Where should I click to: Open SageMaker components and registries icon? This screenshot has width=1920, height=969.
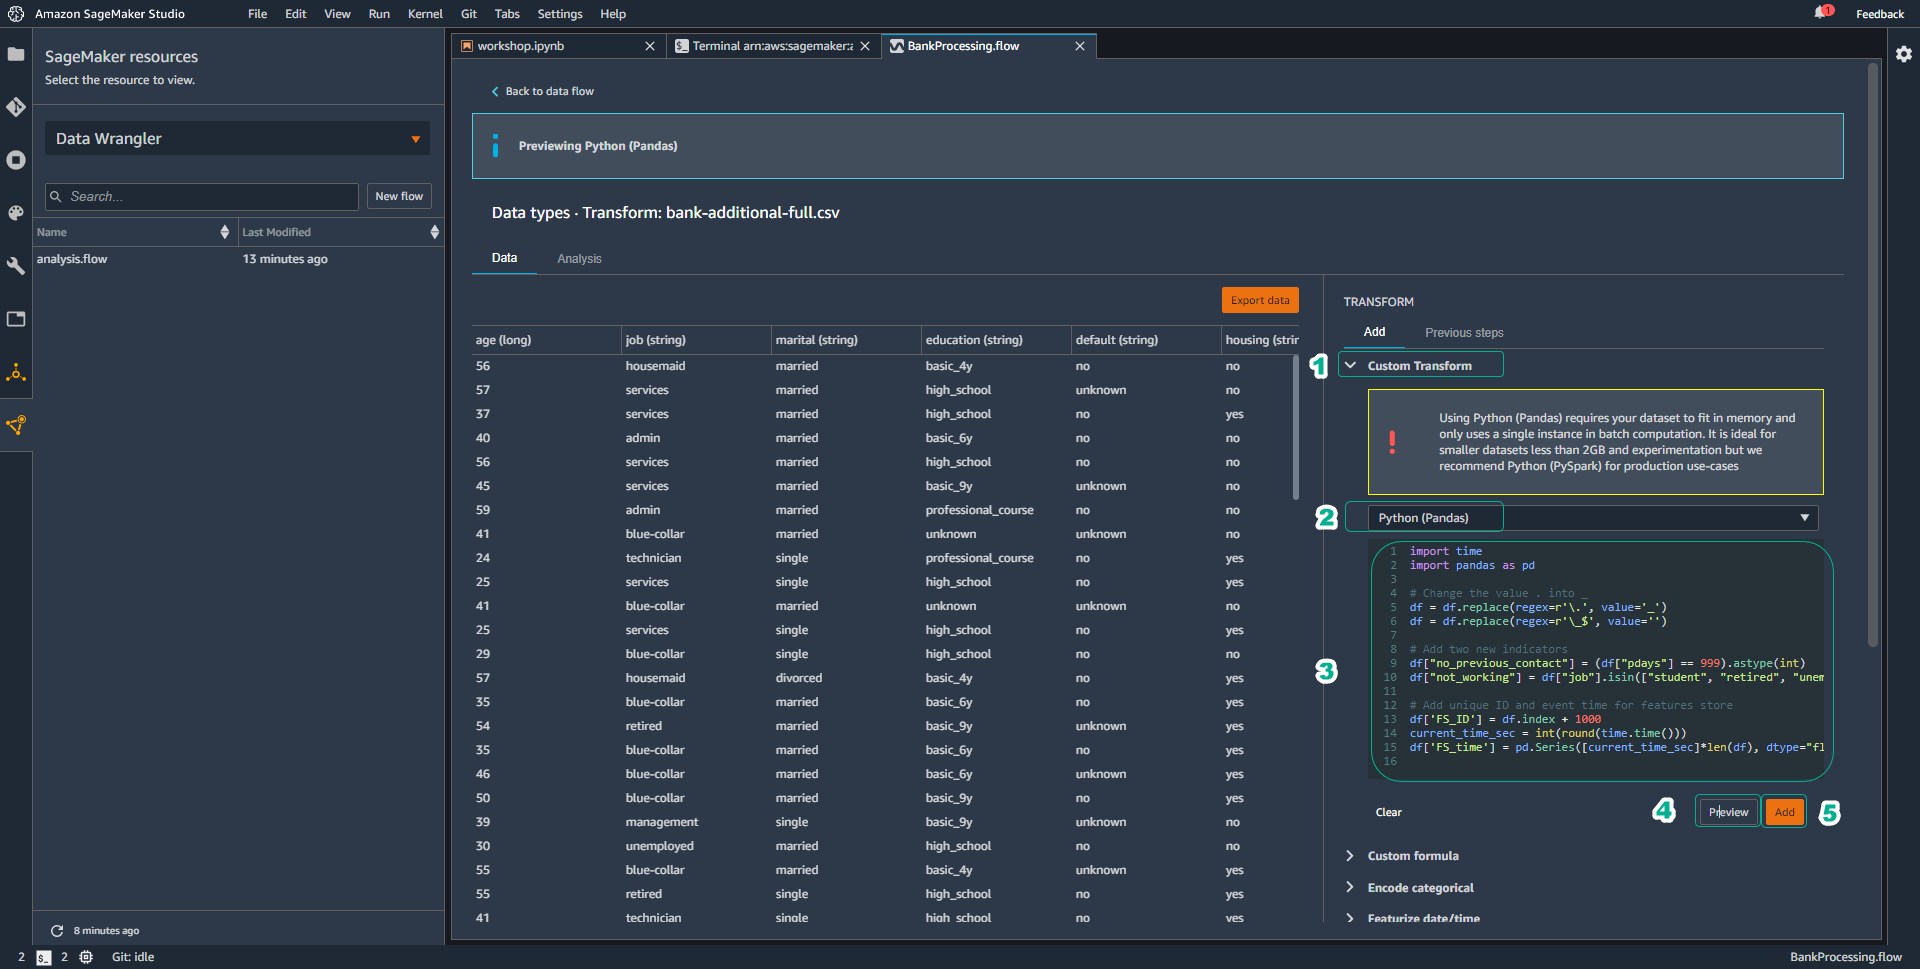[x=16, y=373]
